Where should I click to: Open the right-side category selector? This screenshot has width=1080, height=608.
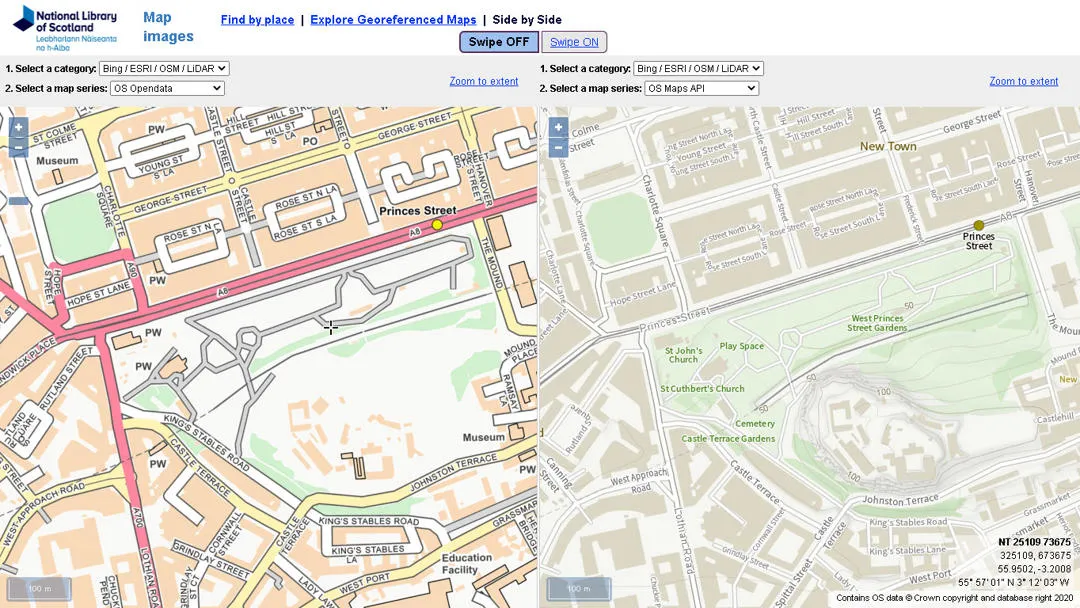699,68
